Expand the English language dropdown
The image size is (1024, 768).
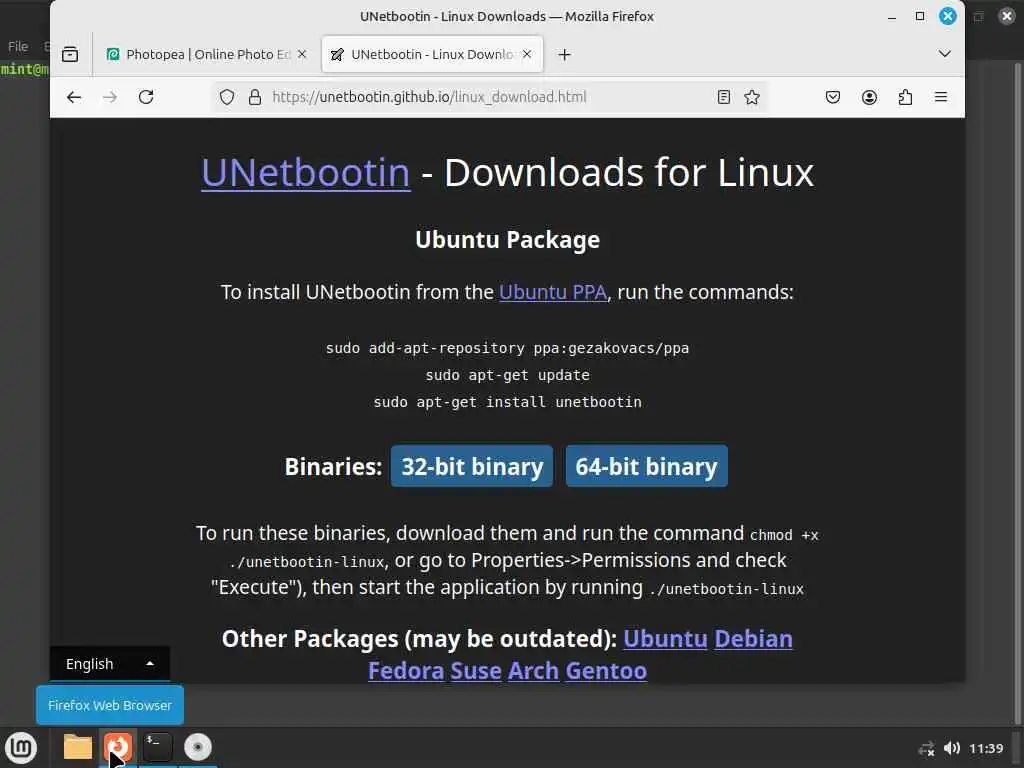click(x=110, y=664)
